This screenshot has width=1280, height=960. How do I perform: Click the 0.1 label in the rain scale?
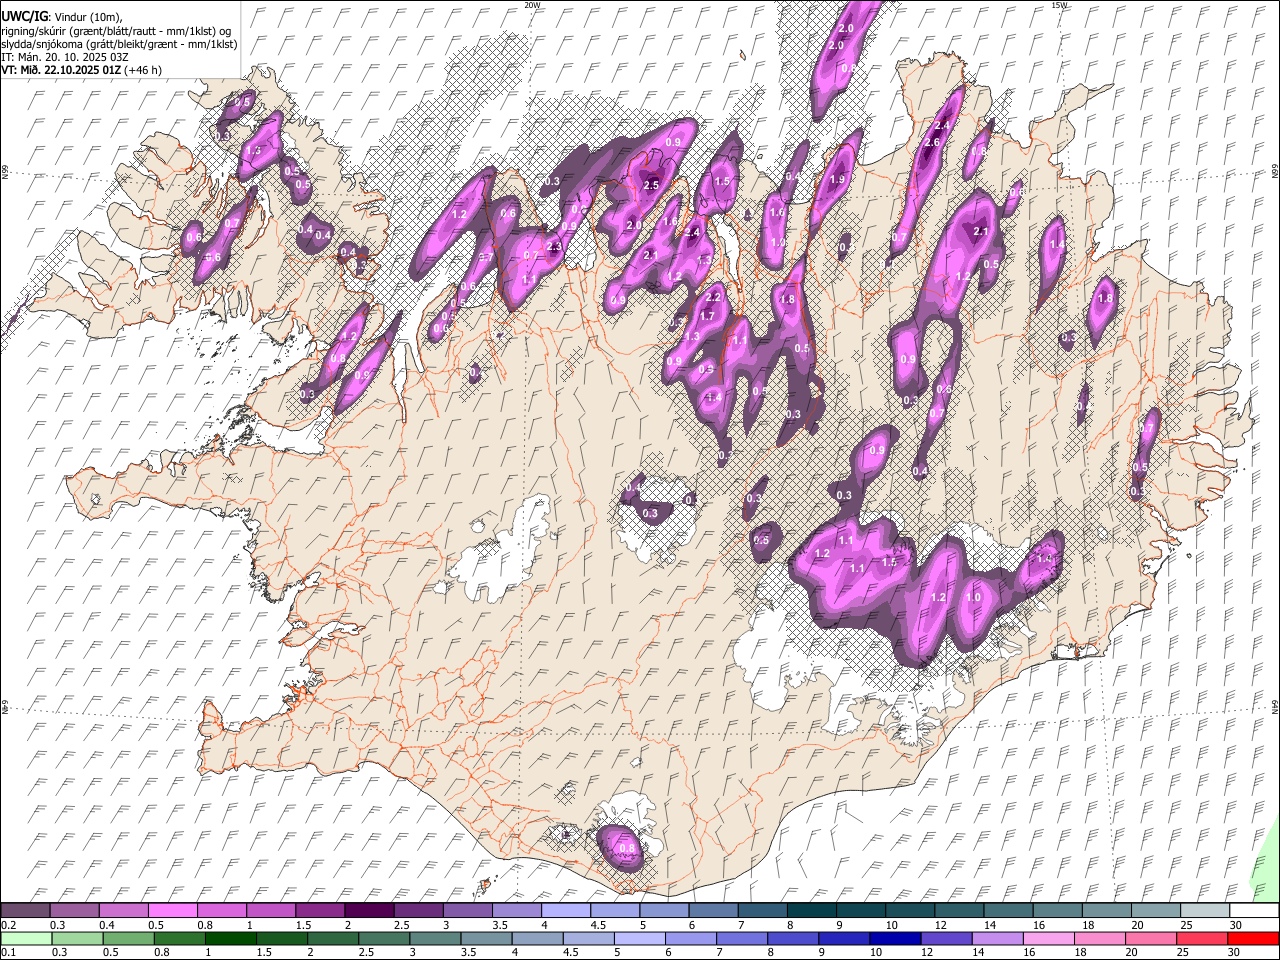[x=9, y=952]
